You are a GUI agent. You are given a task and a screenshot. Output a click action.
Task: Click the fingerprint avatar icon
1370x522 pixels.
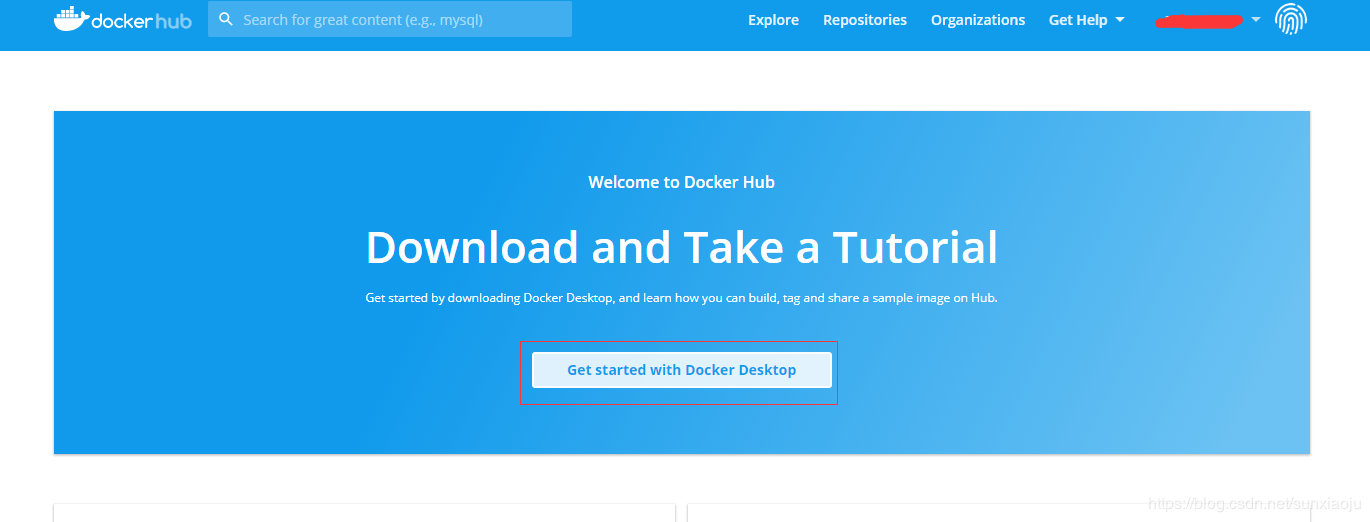click(x=1291, y=19)
